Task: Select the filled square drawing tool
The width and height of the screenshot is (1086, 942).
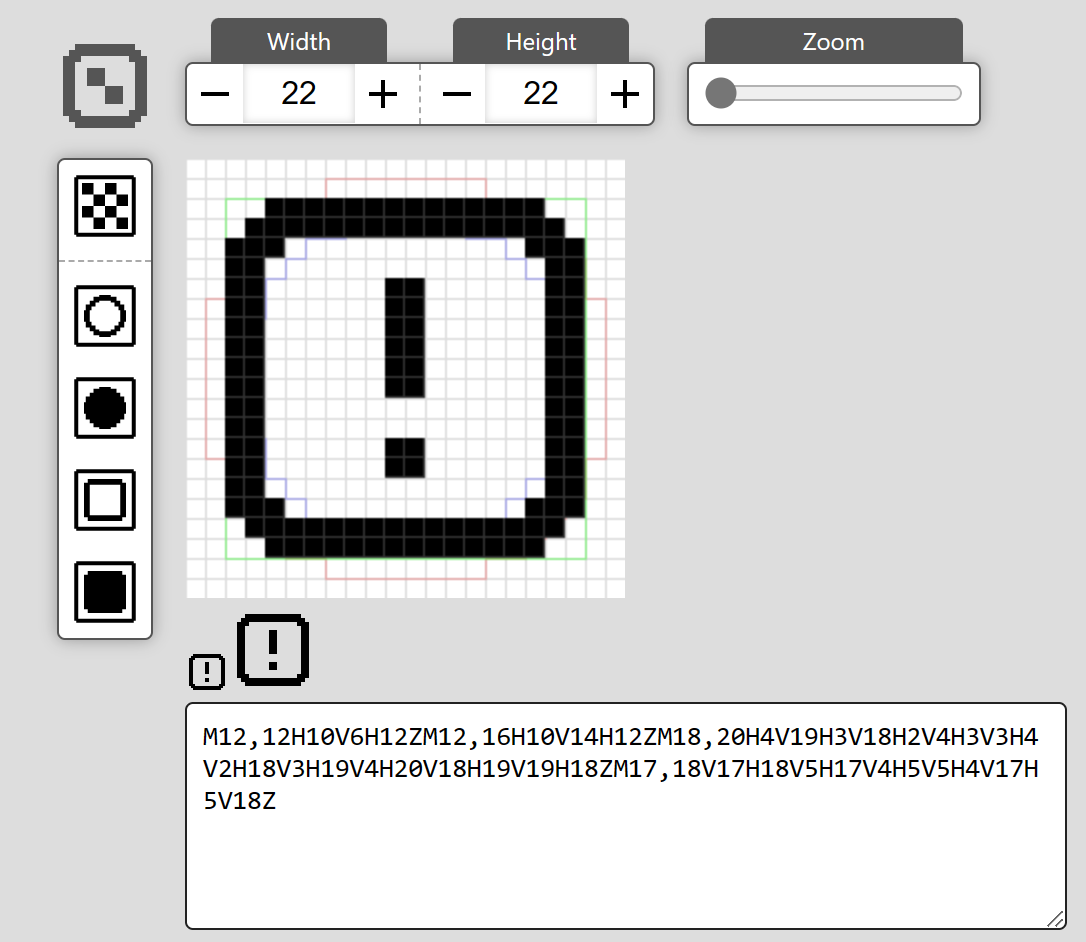Action: click(104, 591)
